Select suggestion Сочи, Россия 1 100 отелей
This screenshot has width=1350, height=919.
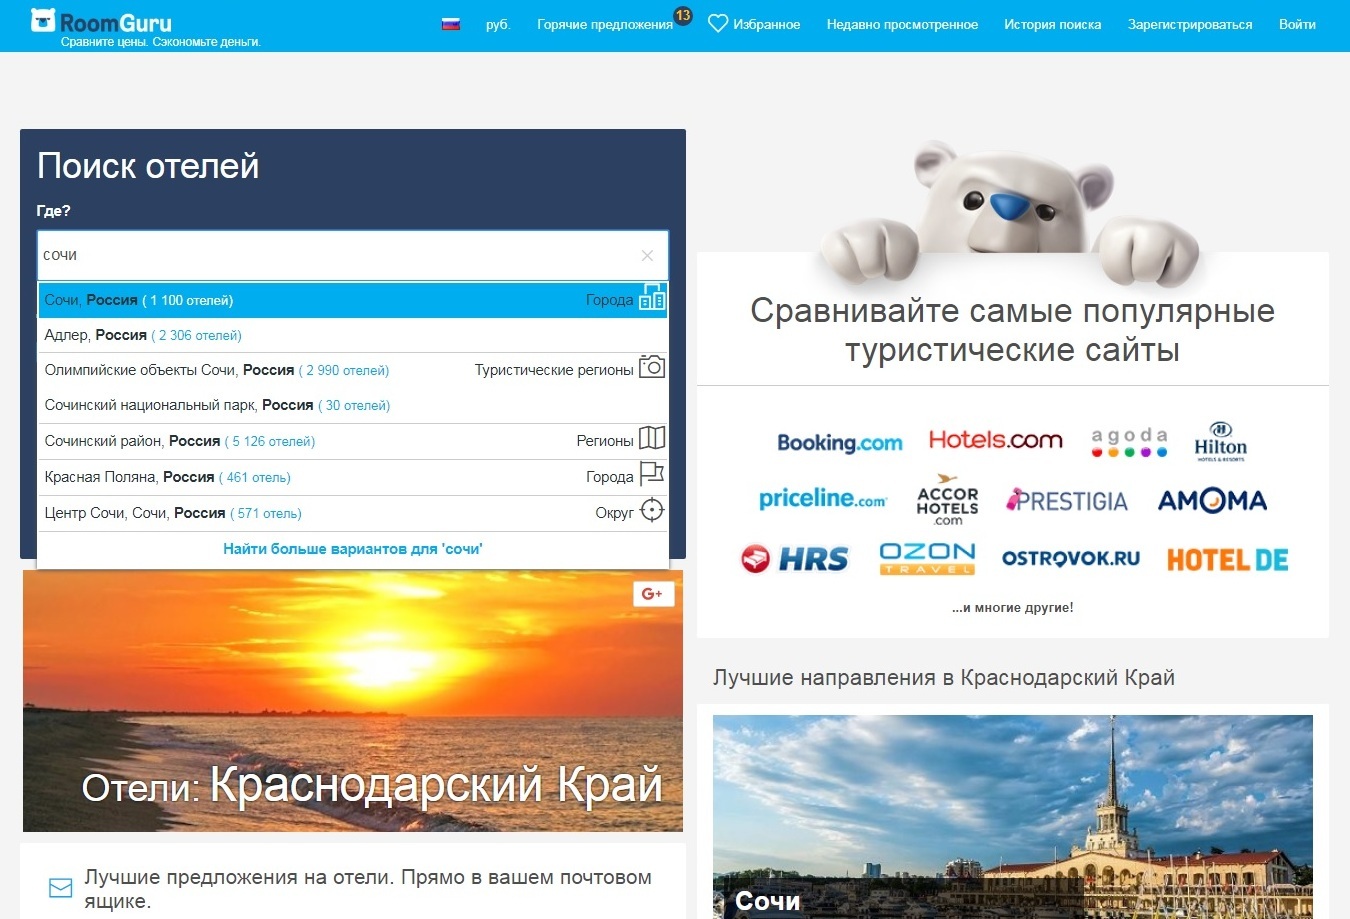pos(353,300)
